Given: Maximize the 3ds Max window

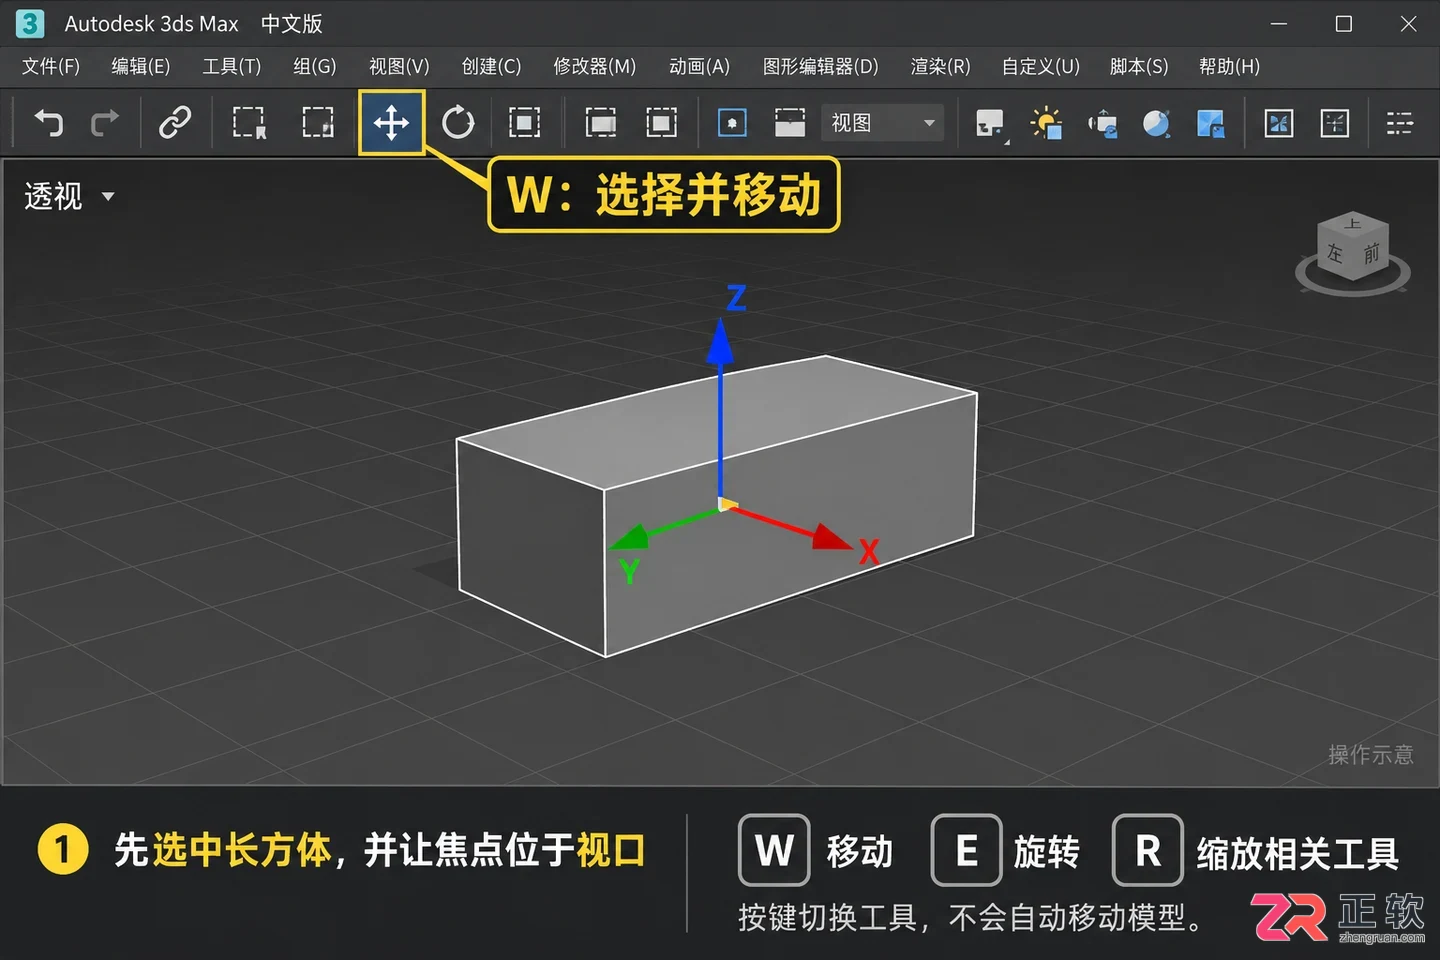Looking at the screenshot, I should tap(1344, 23).
